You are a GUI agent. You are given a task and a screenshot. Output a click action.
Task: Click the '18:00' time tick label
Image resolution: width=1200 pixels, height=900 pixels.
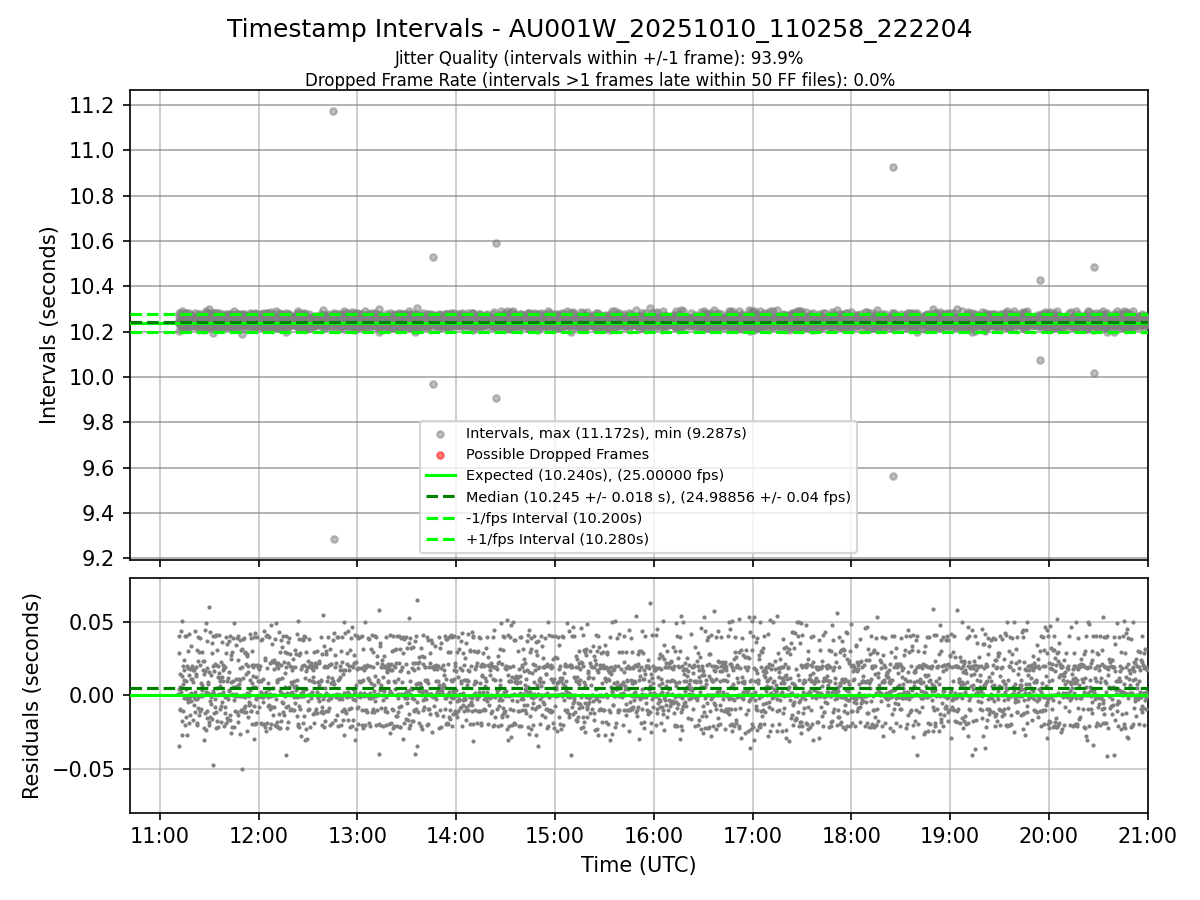(x=851, y=834)
